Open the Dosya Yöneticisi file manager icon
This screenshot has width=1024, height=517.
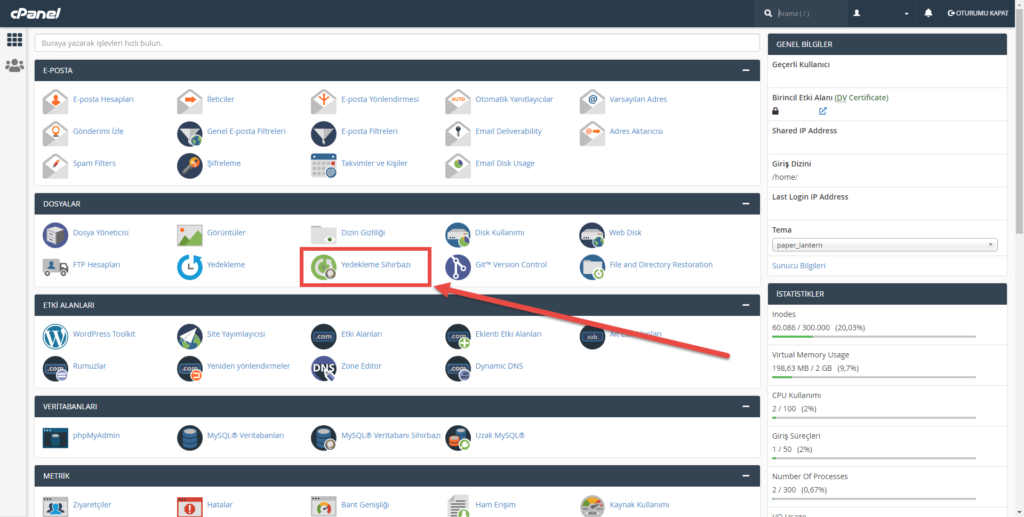pos(56,234)
